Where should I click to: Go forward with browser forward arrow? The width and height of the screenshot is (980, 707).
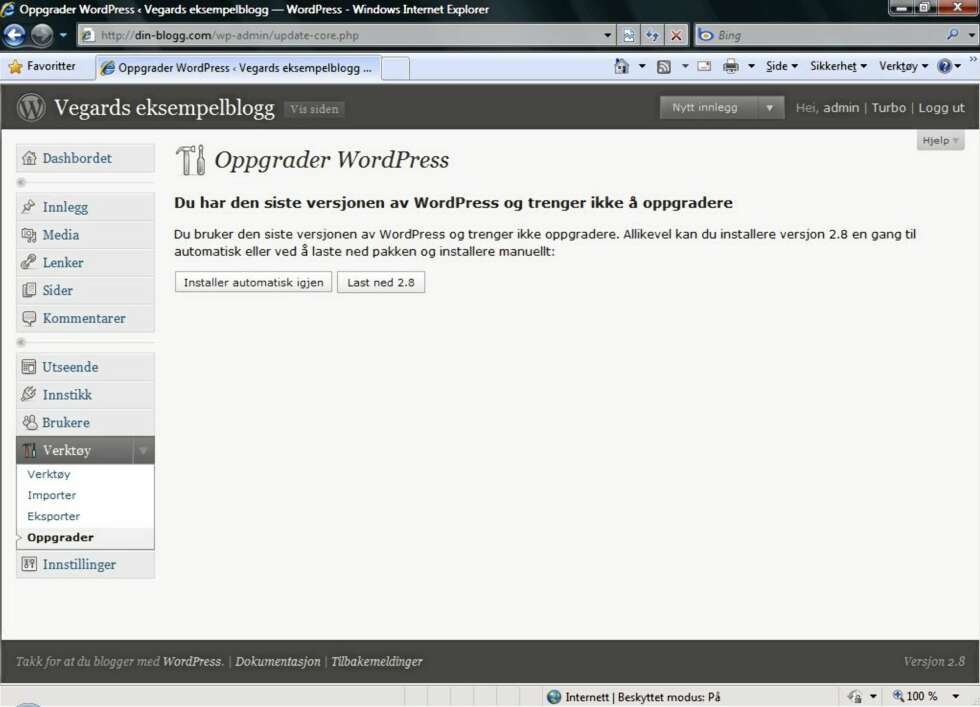coord(42,35)
